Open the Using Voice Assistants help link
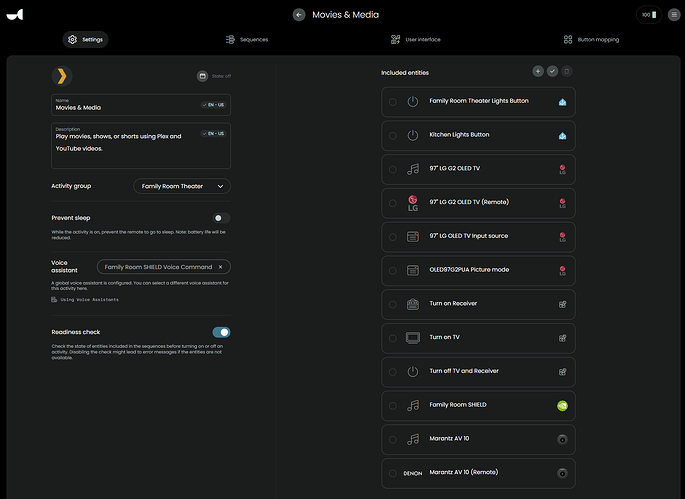The height and width of the screenshot is (499, 685). coord(85,300)
